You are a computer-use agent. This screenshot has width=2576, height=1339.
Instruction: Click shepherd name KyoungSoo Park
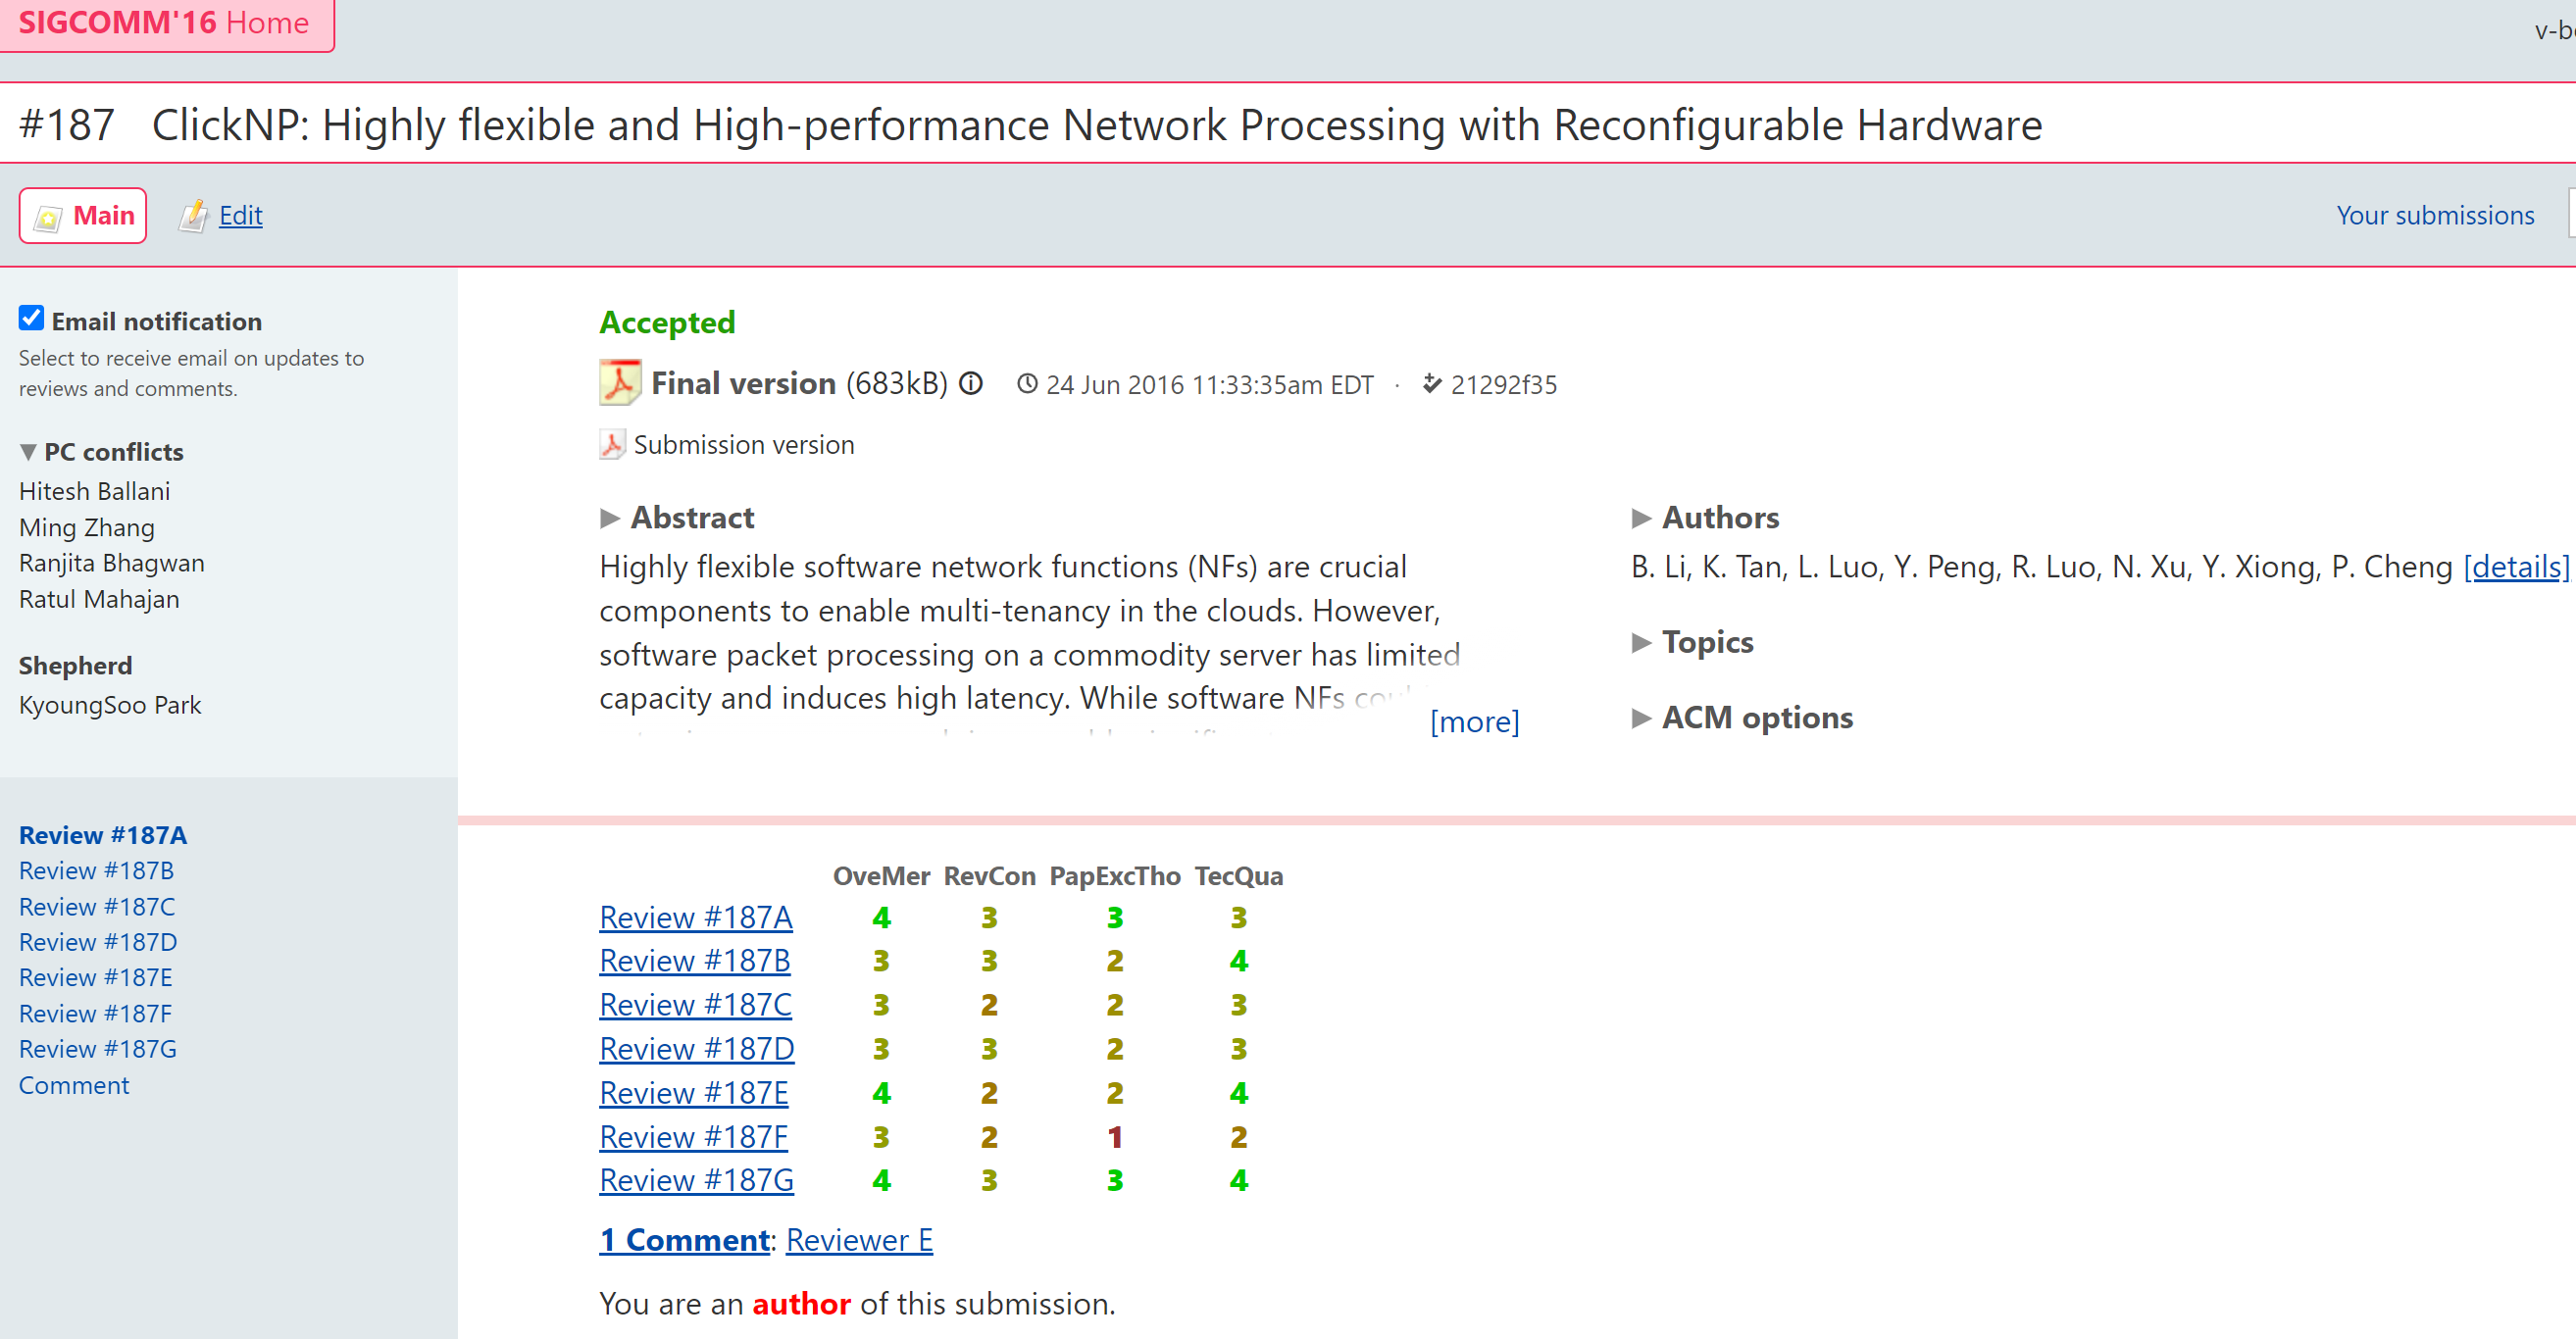pos(110,705)
